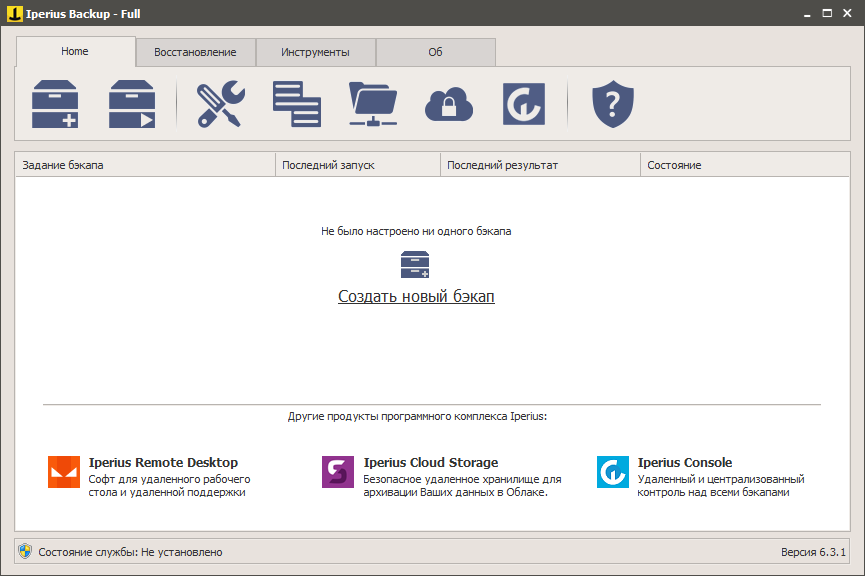Viewport: 865px width, 576px height.
Task: Switch to the Восстановление tab
Action: 196,51
